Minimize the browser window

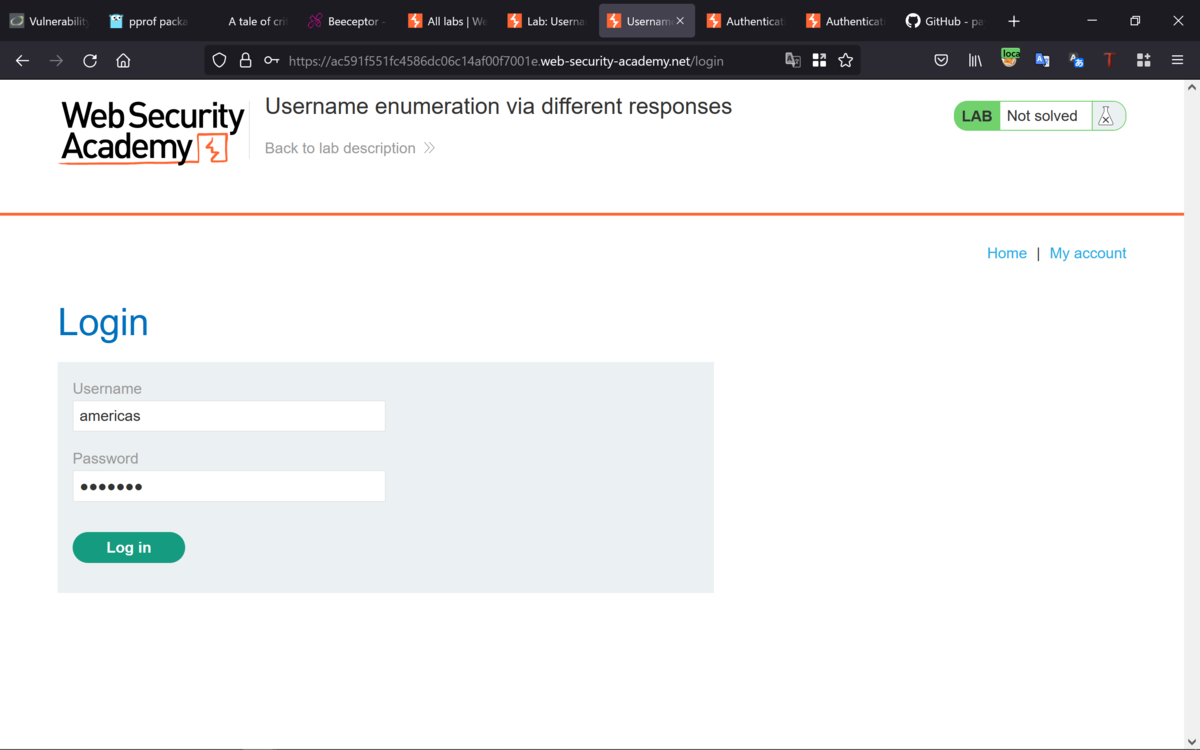pyautogui.click(x=1091, y=21)
